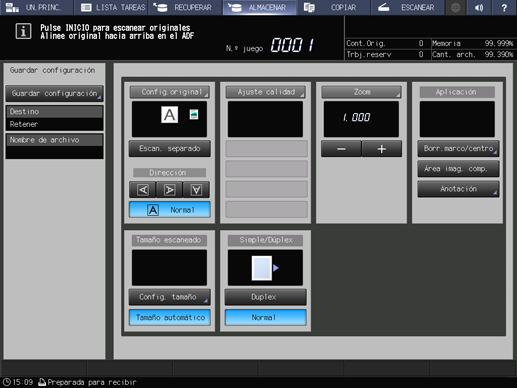Open Config. tamaño settings
517x388 pixels.
(170, 297)
